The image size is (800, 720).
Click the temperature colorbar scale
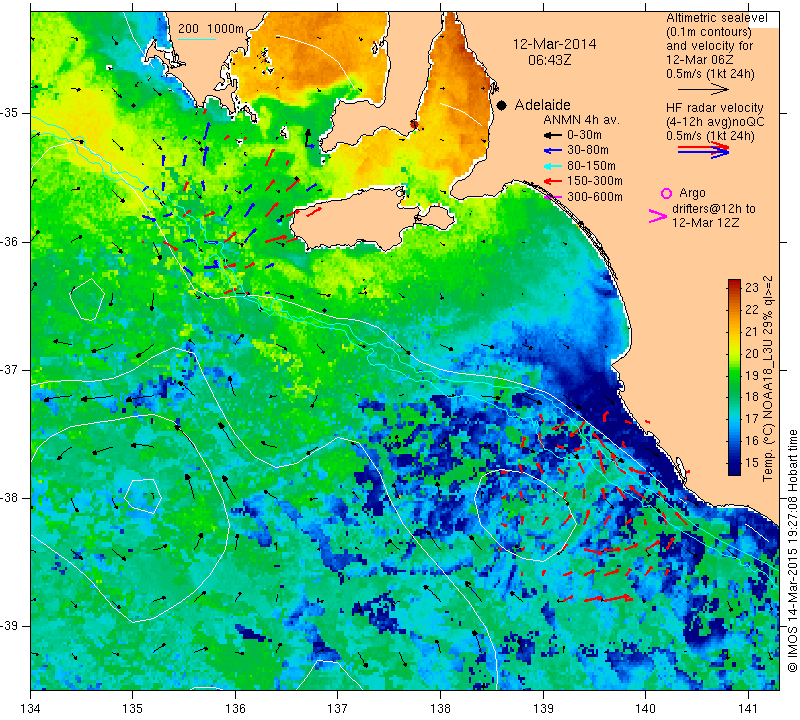[734, 377]
